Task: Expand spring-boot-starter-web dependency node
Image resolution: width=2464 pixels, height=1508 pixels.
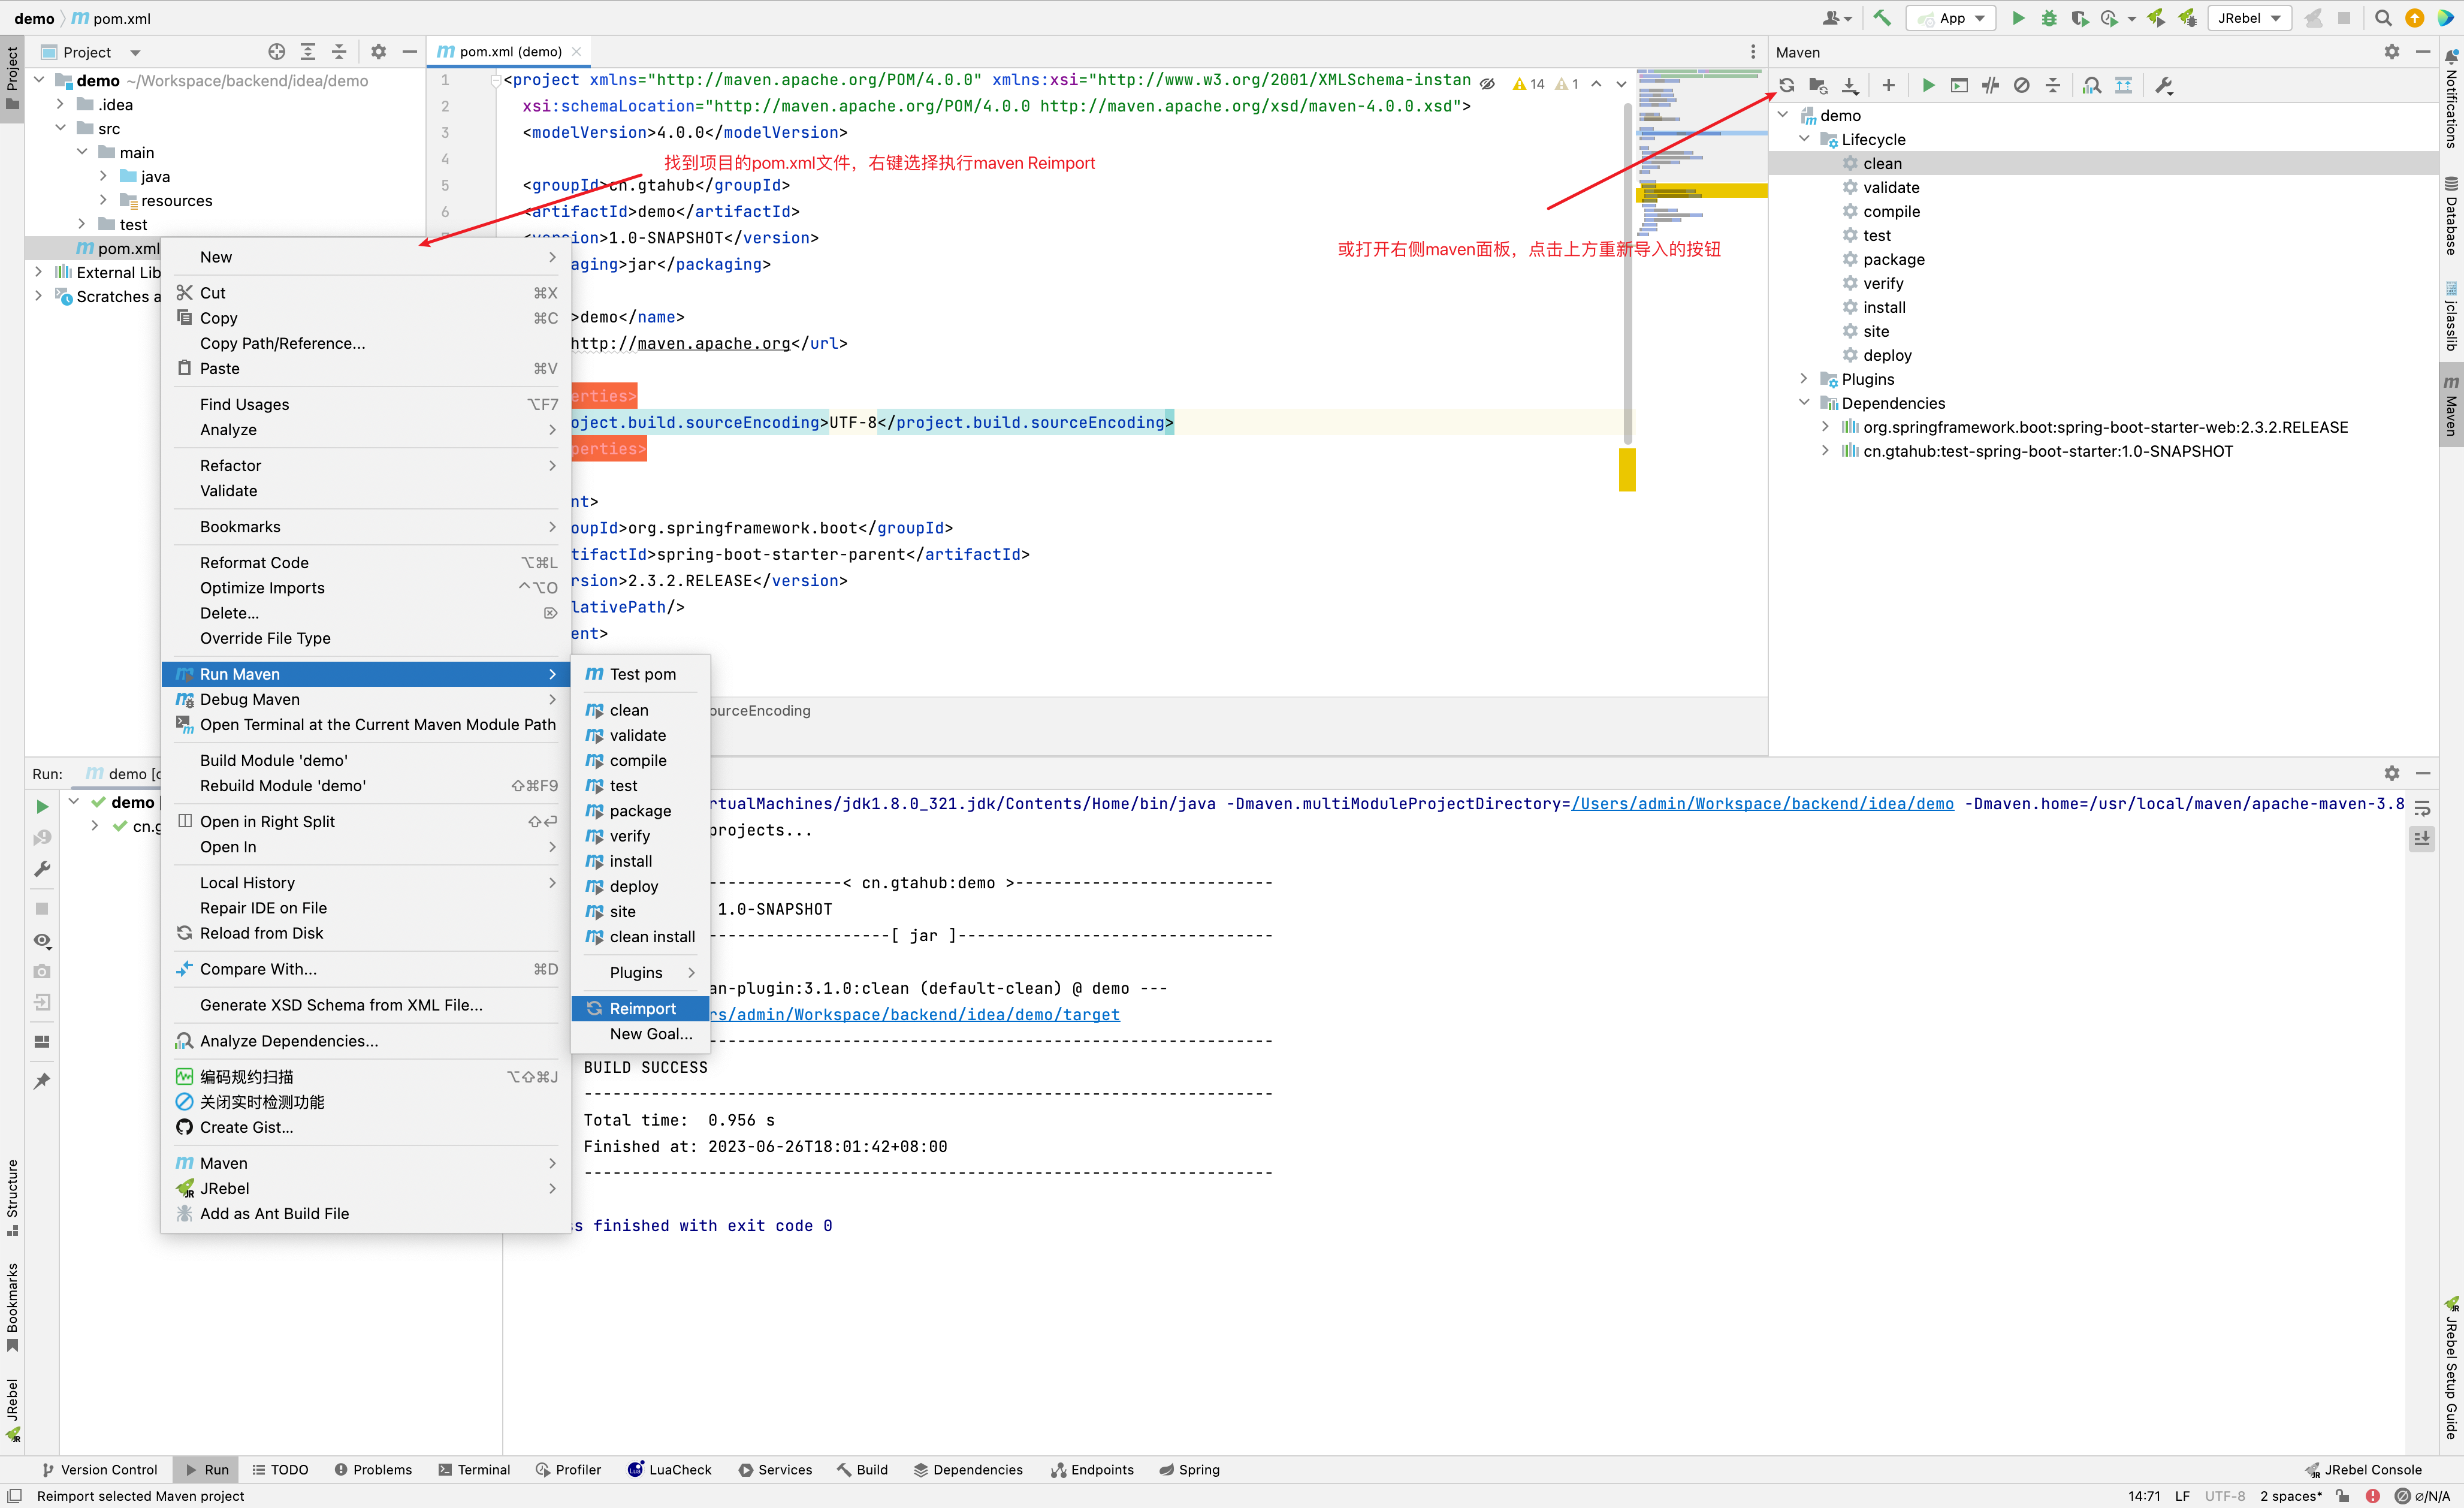Action: pos(1826,427)
